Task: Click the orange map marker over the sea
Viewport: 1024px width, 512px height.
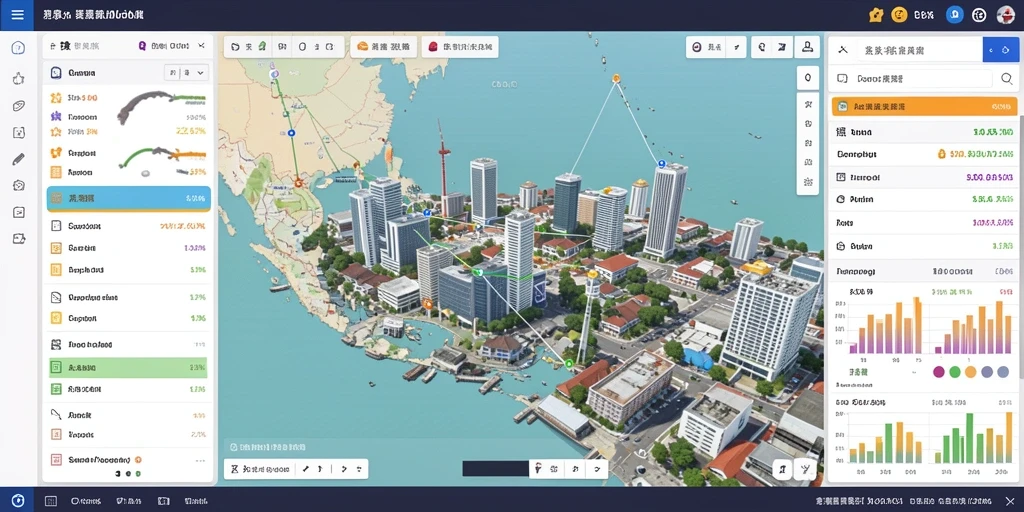Action: (615, 78)
